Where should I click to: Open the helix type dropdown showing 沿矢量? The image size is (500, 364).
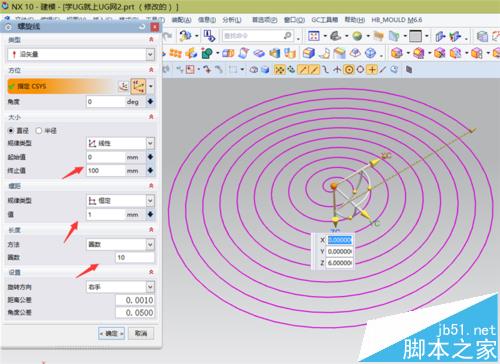click(81, 54)
